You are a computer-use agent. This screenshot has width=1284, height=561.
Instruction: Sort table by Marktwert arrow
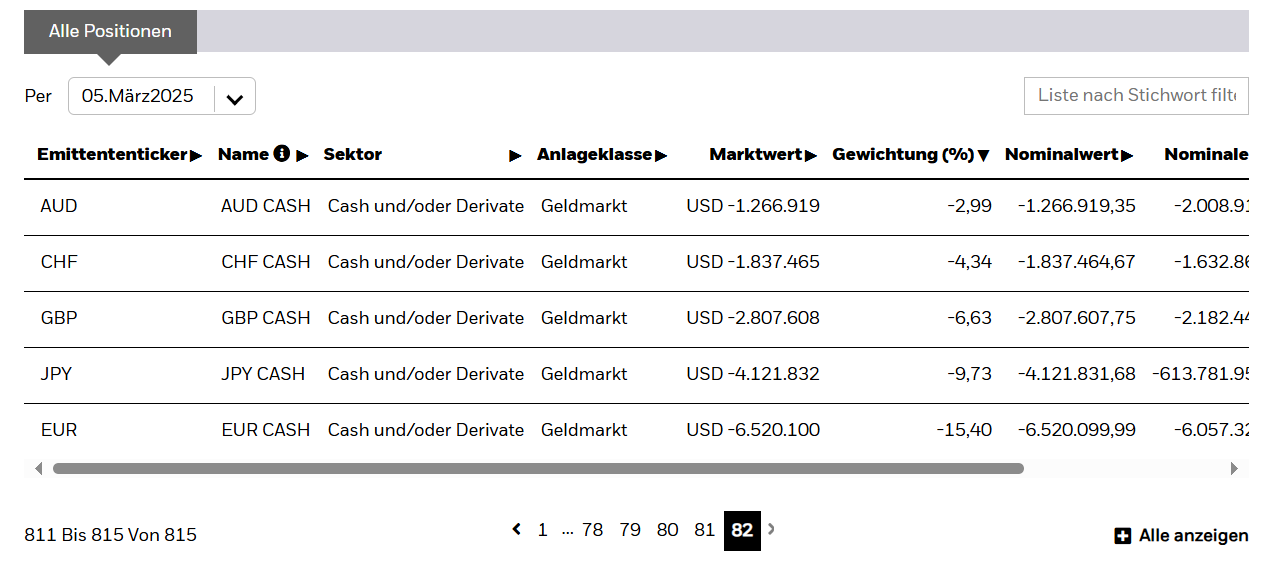click(811, 155)
